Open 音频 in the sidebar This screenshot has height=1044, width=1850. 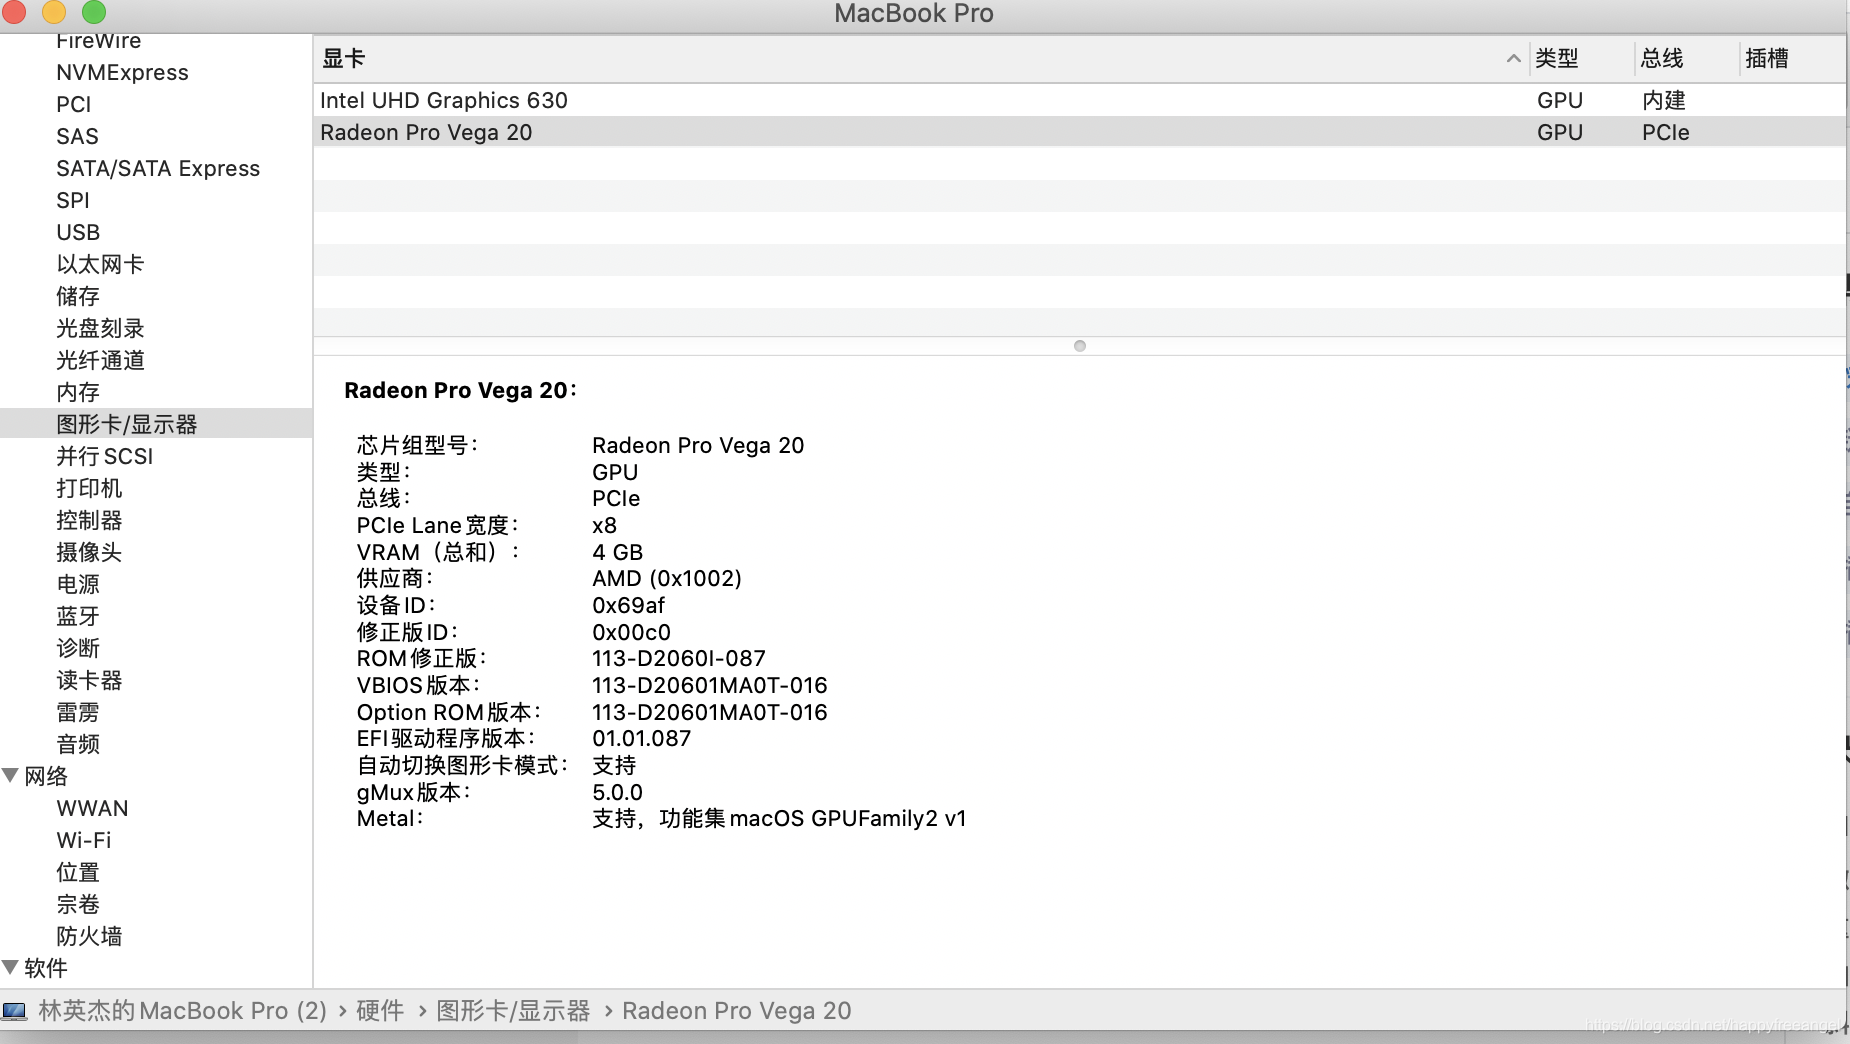click(78, 745)
